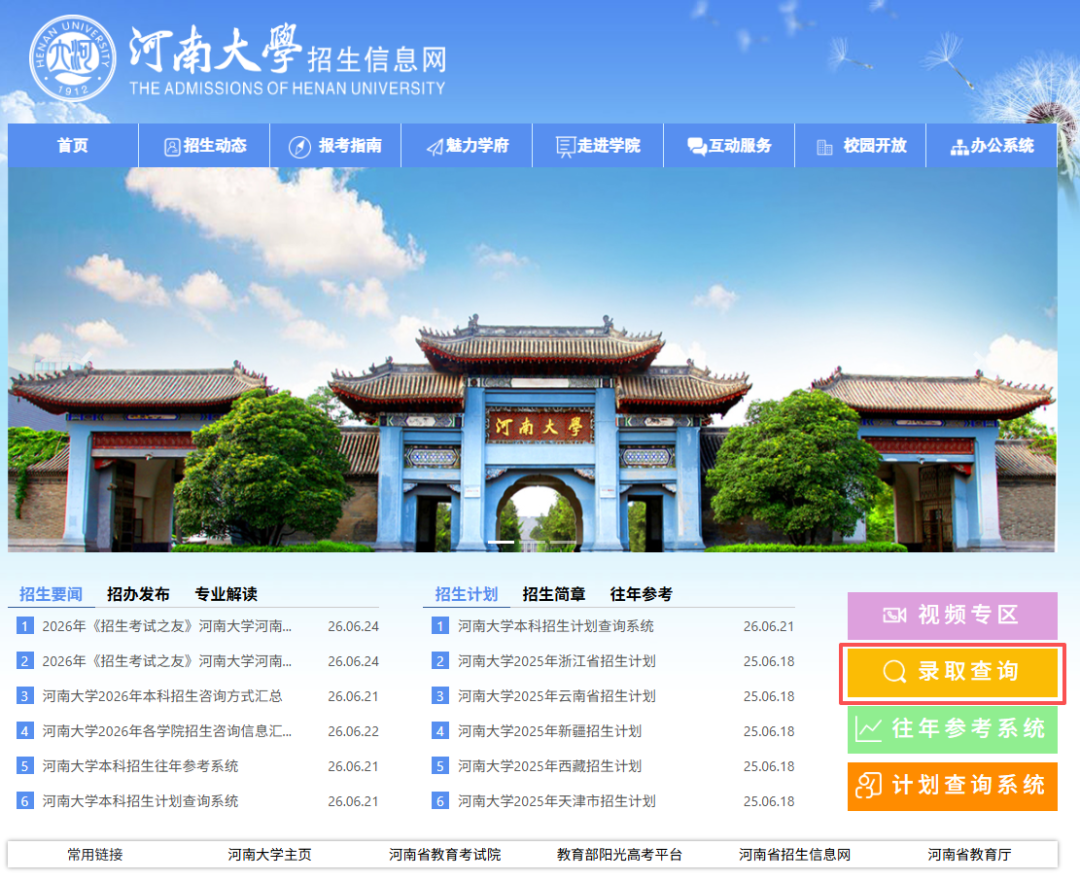Open the 录取查询 button

(952, 672)
